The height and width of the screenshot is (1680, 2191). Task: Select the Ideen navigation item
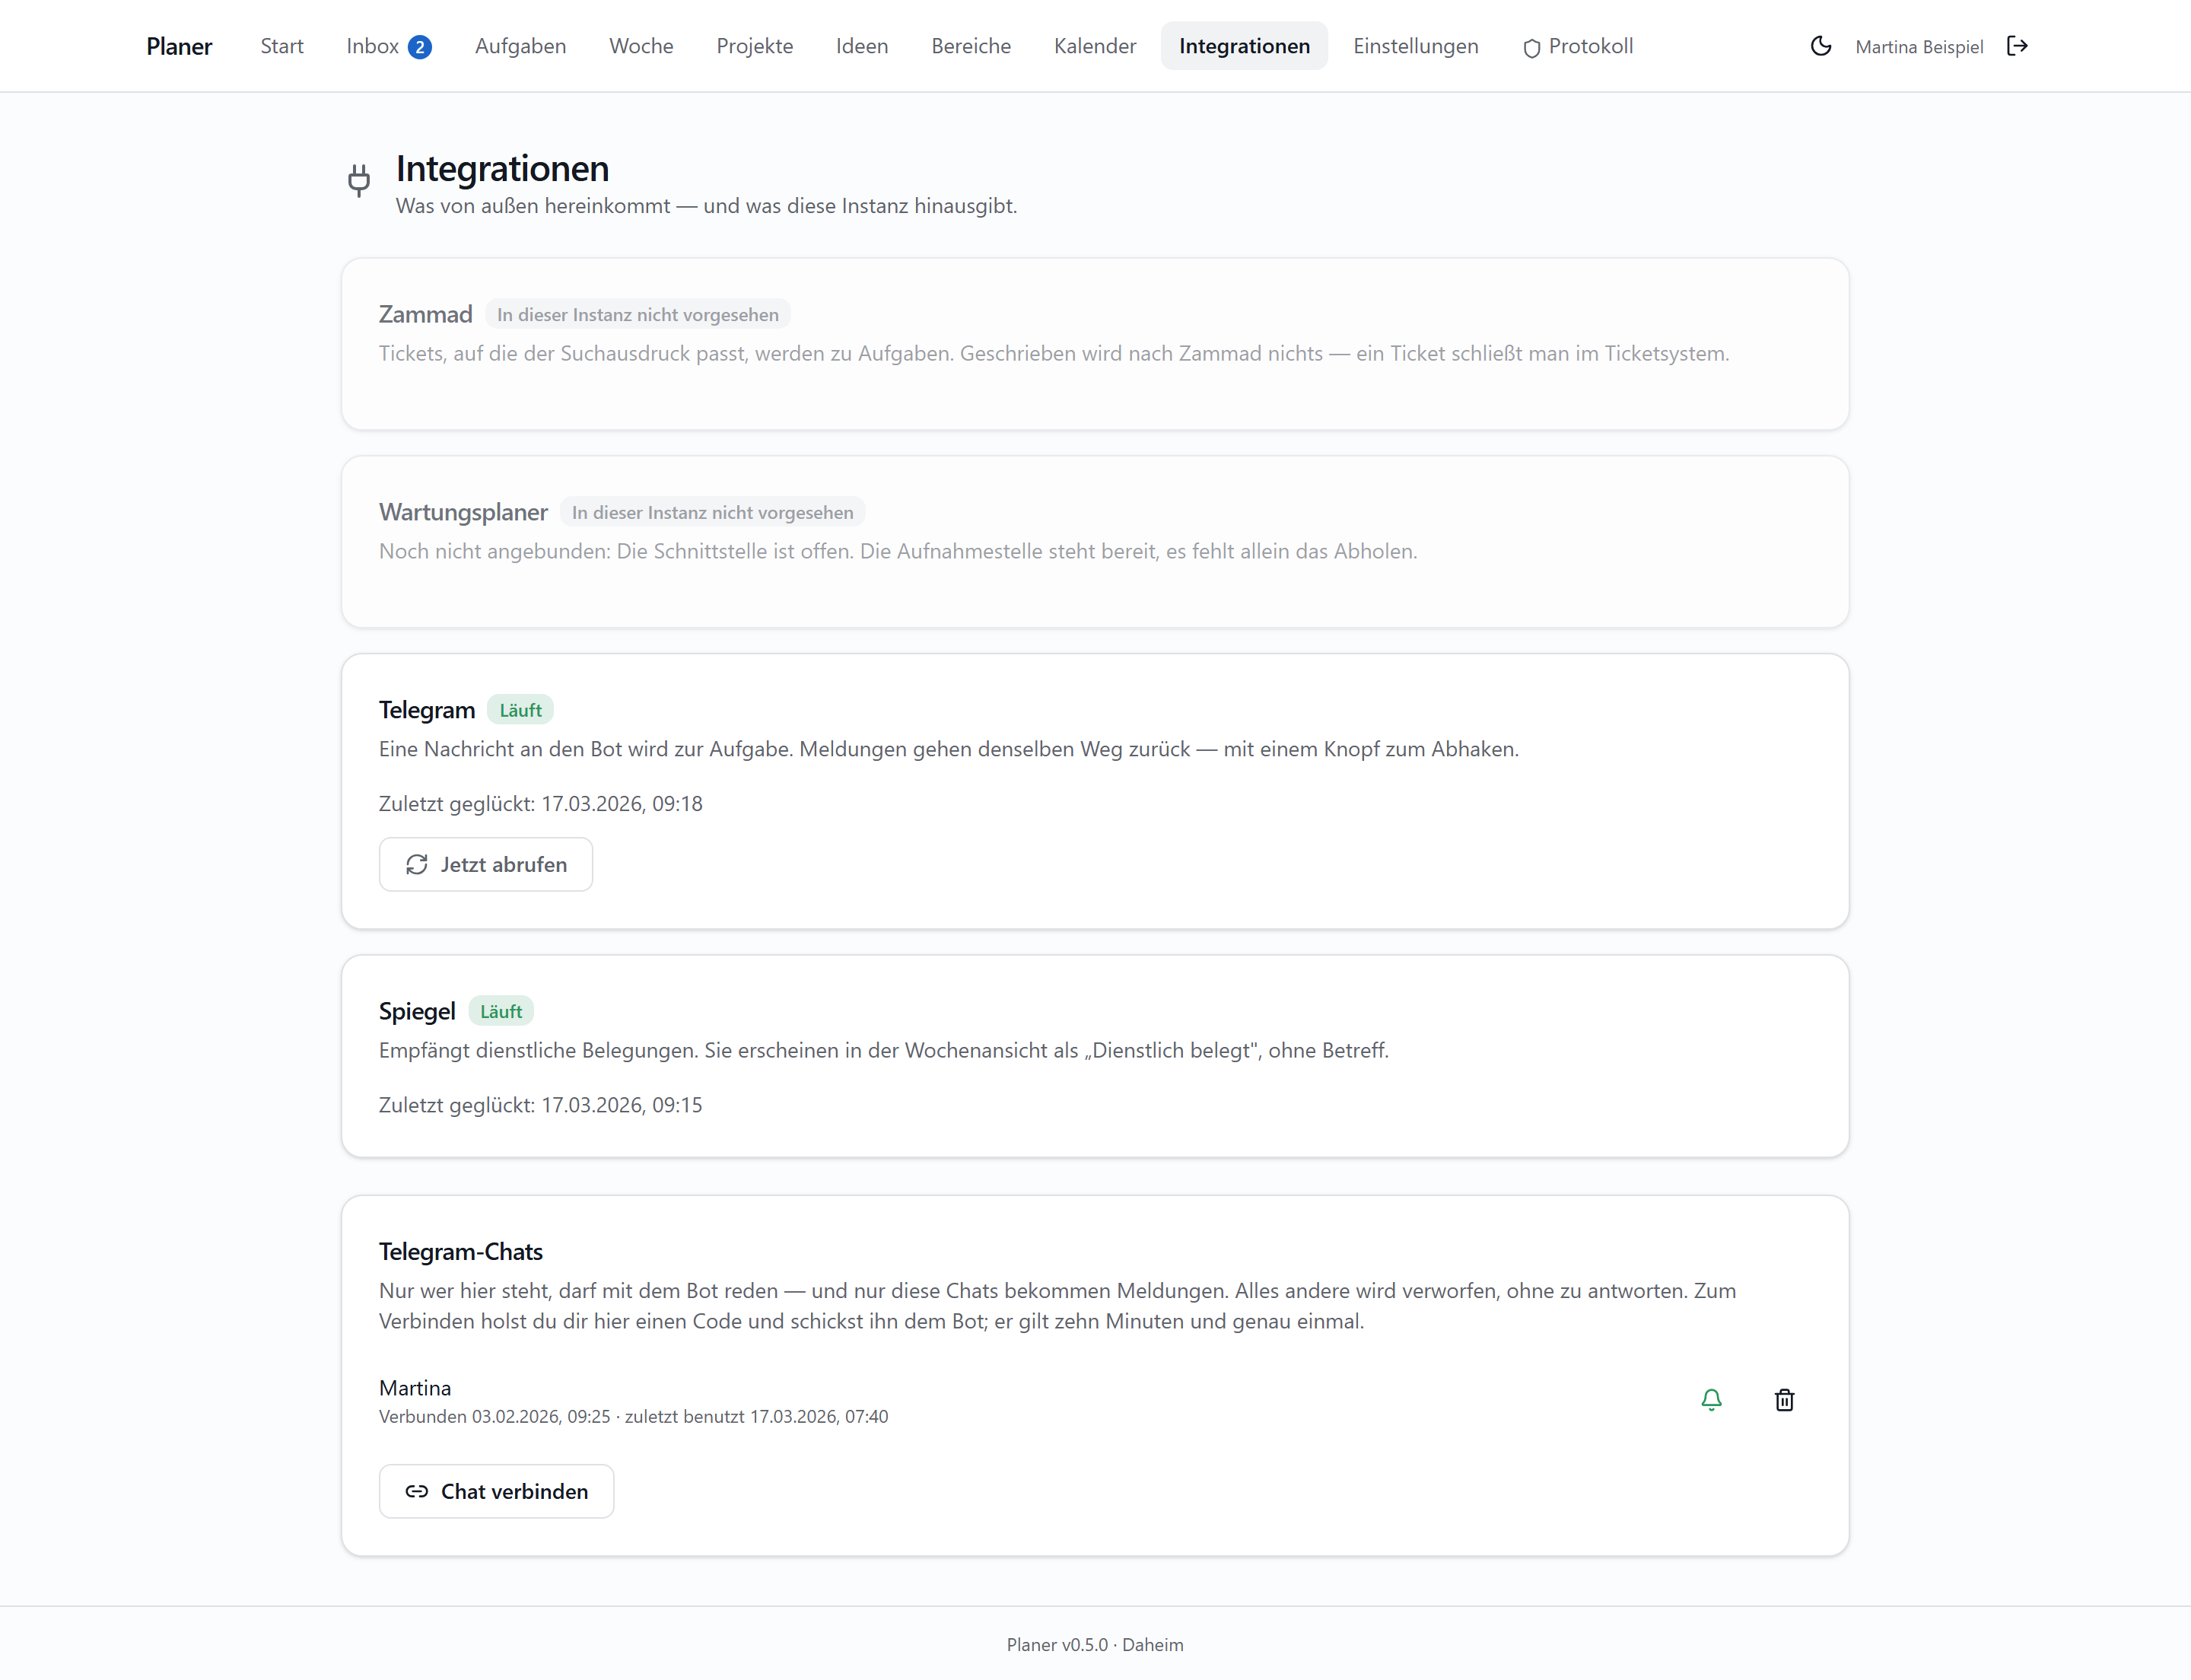(x=861, y=46)
